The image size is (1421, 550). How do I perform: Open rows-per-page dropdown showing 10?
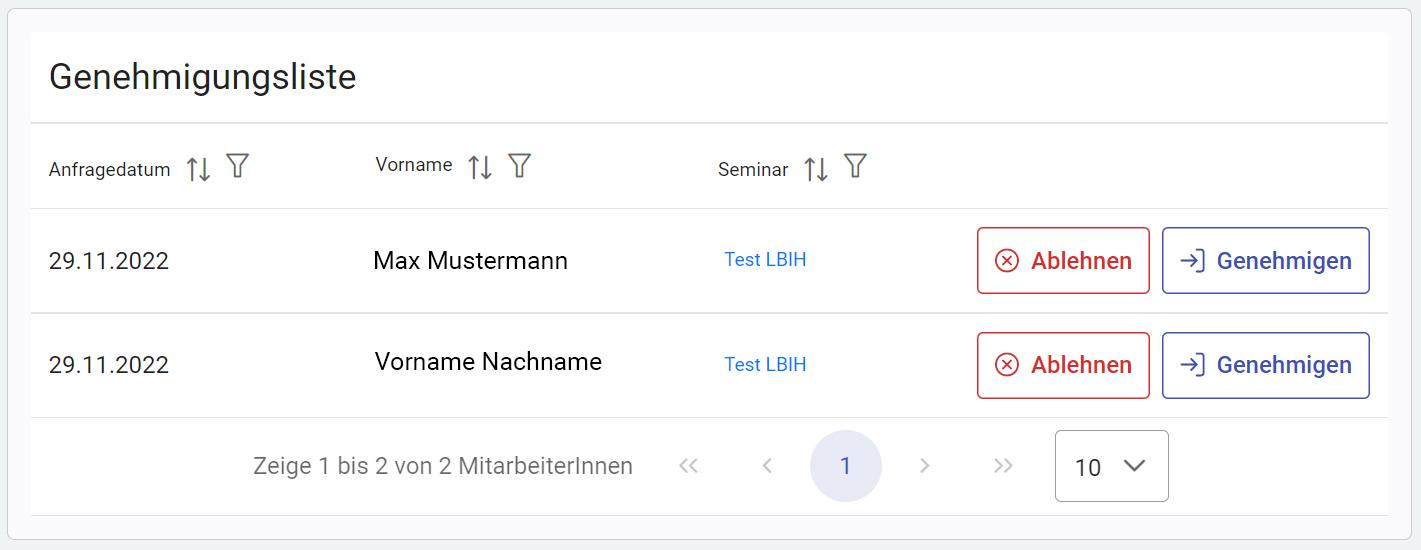click(1111, 466)
